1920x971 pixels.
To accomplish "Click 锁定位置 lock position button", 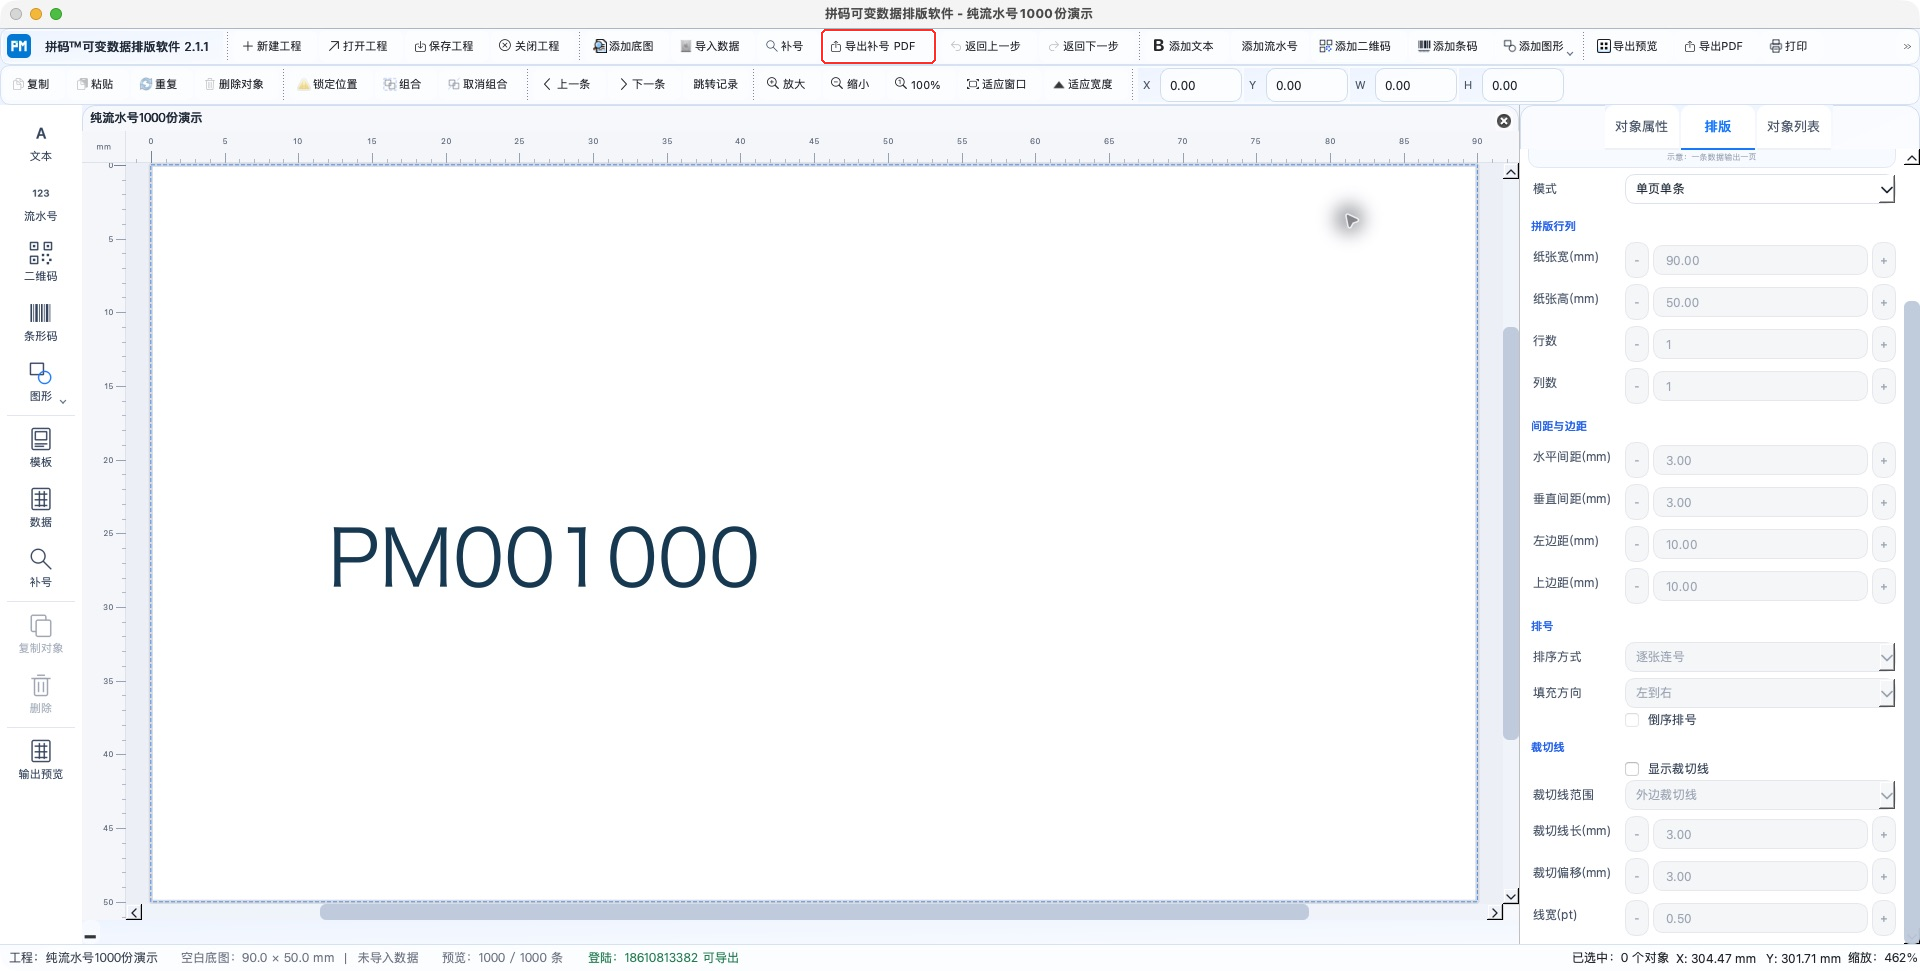I will (x=327, y=84).
